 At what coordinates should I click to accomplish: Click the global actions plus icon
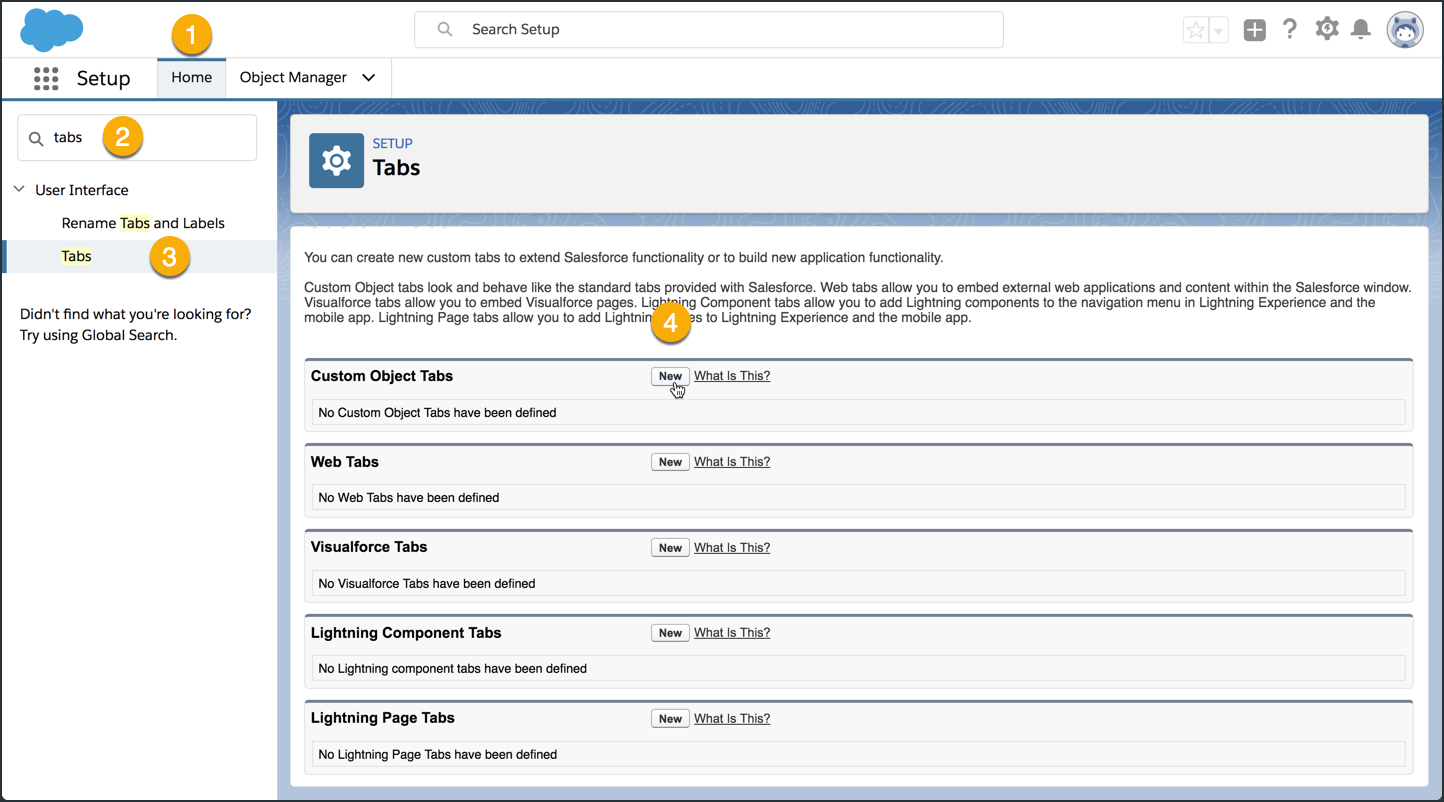tap(1254, 30)
